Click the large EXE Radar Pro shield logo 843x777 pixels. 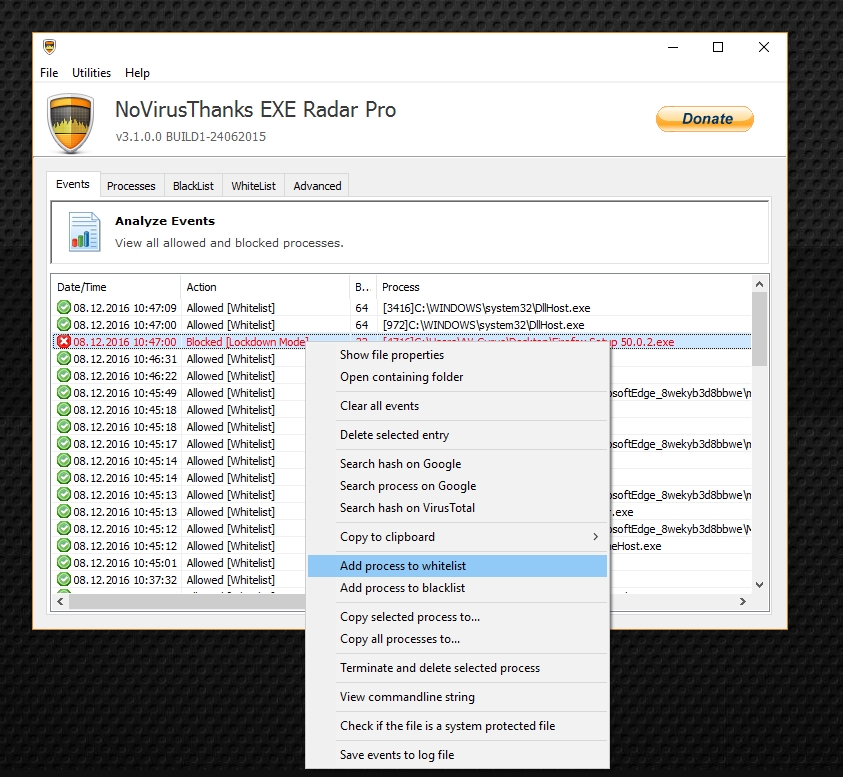click(70, 123)
